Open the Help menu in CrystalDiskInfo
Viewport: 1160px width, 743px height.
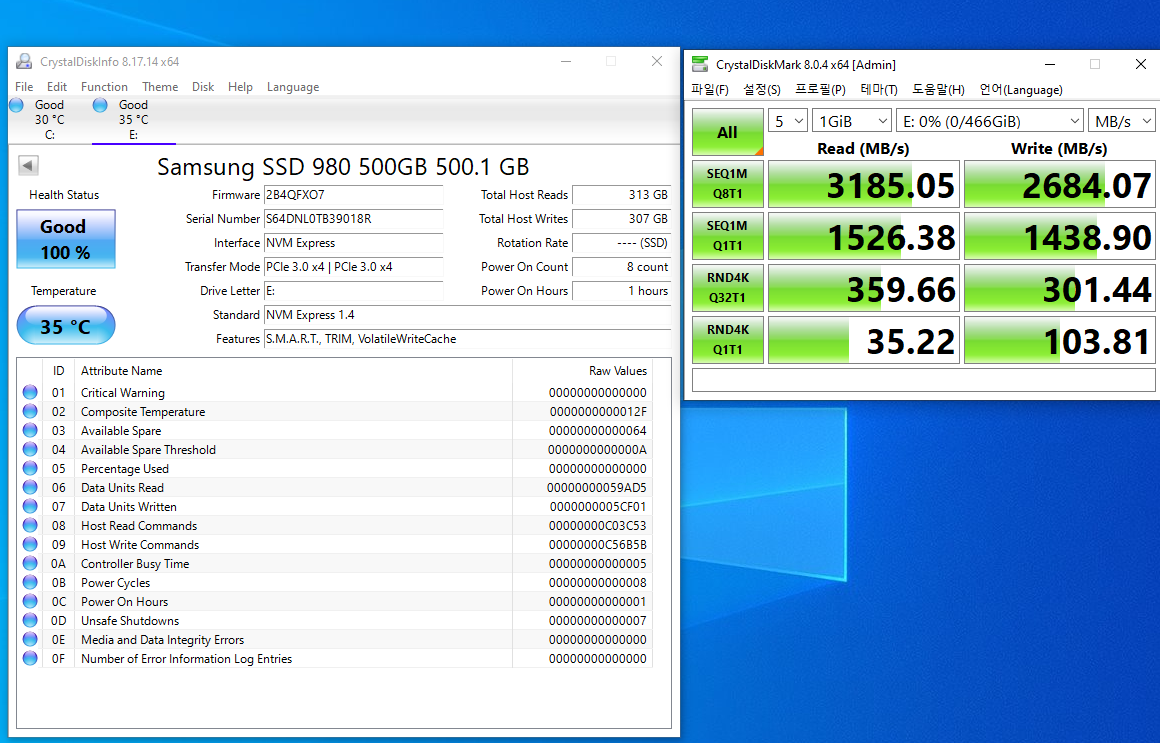(240, 87)
